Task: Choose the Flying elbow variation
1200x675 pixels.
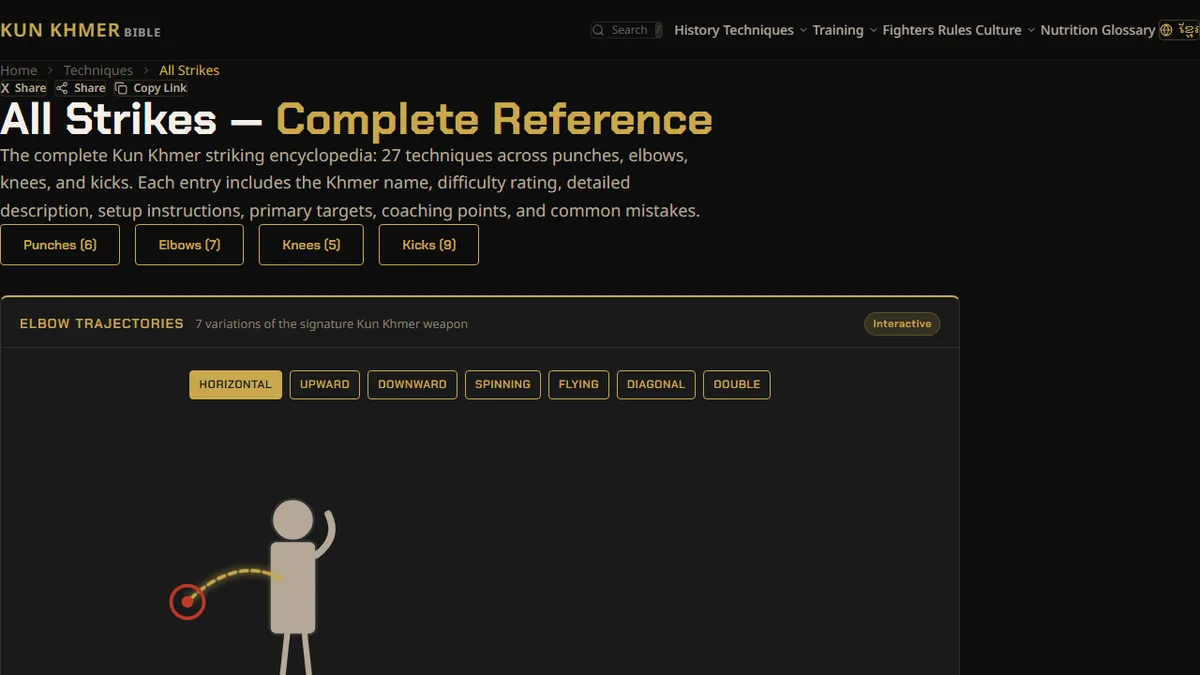Action: point(579,385)
